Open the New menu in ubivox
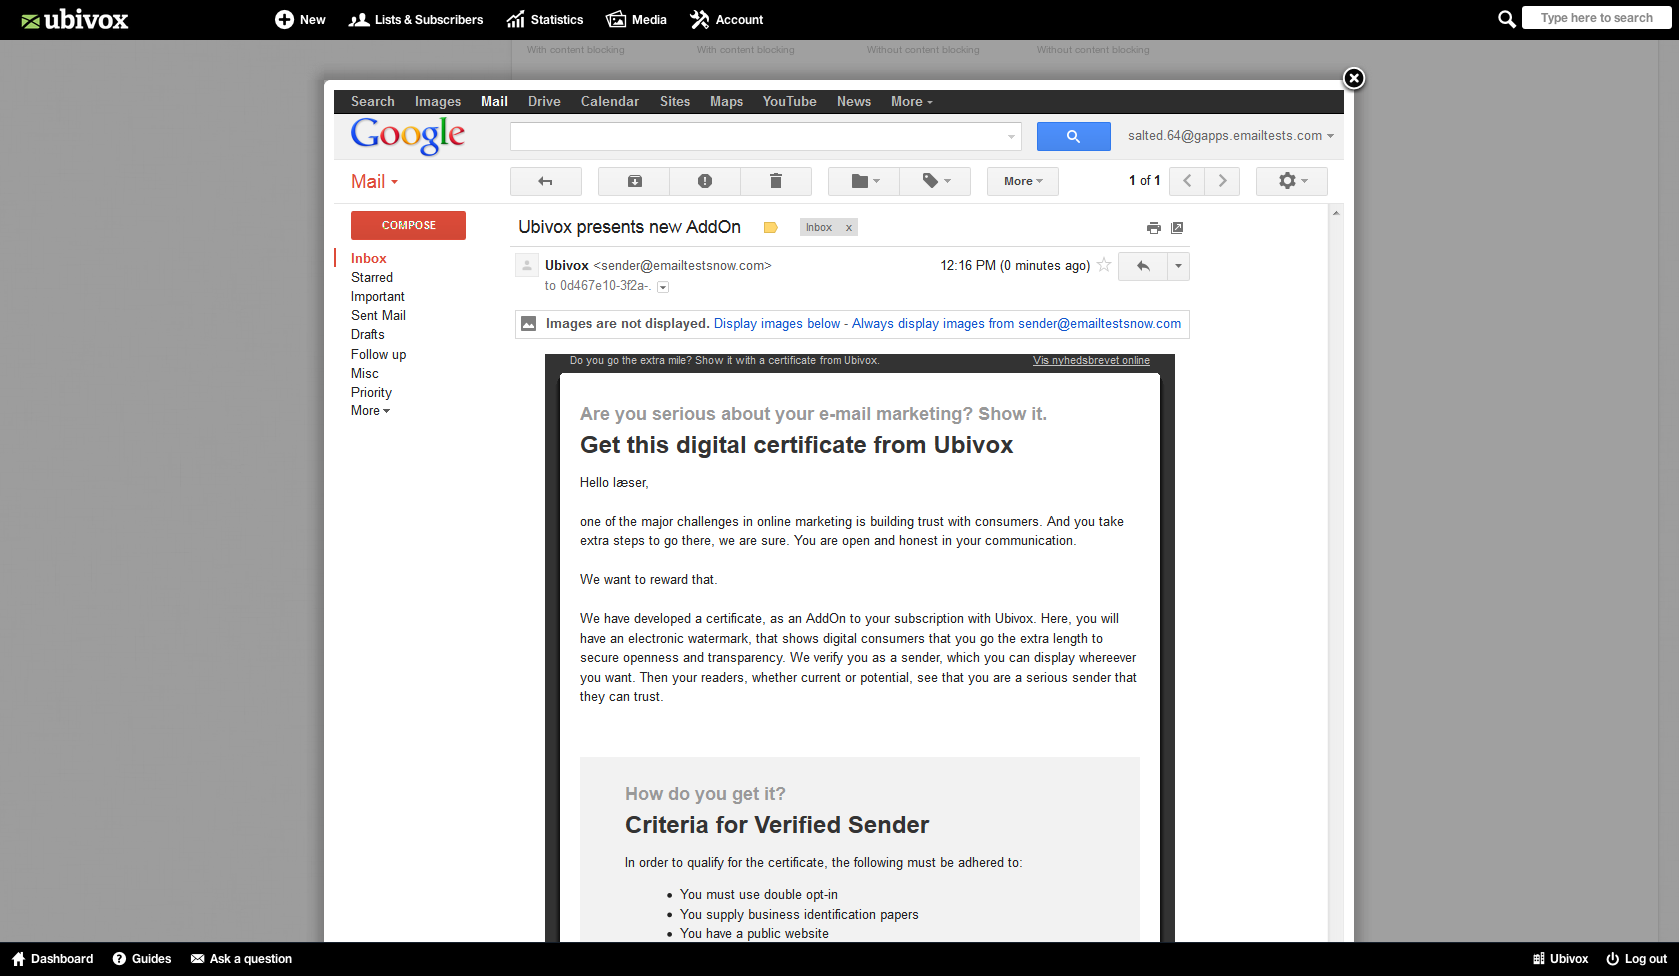Screen dimensions: 1679x976 click(300, 19)
